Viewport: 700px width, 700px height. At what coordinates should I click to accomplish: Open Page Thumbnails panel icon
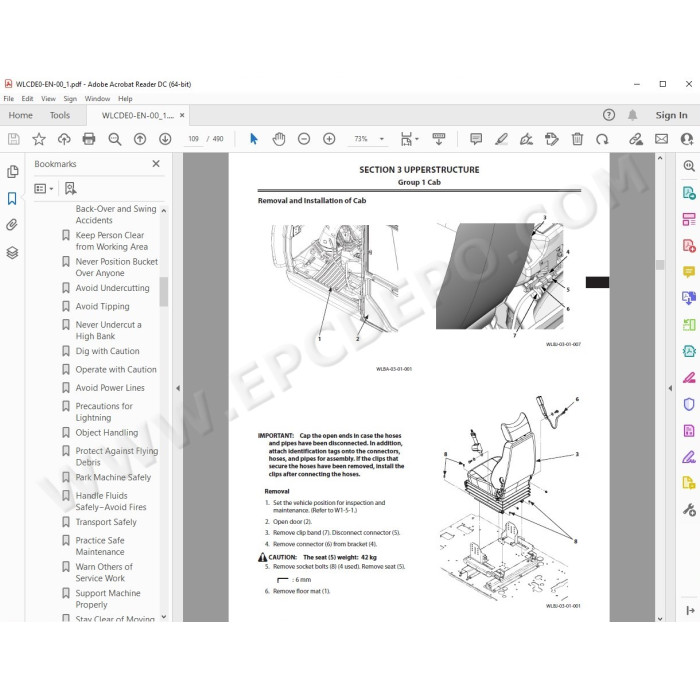(12, 172)
